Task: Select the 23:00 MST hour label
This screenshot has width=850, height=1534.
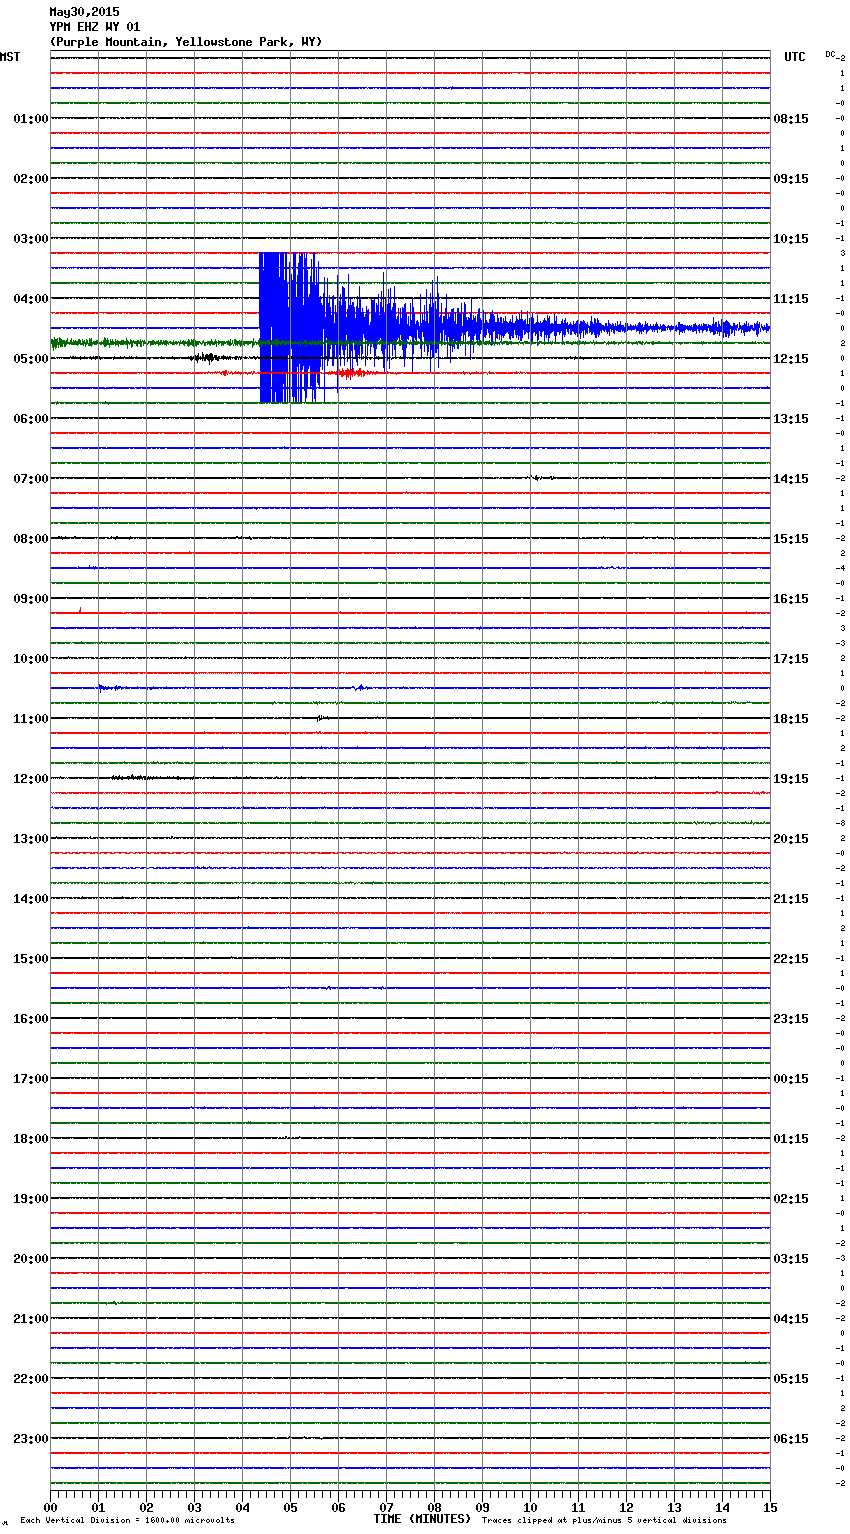Action: tap(31, 1439)
